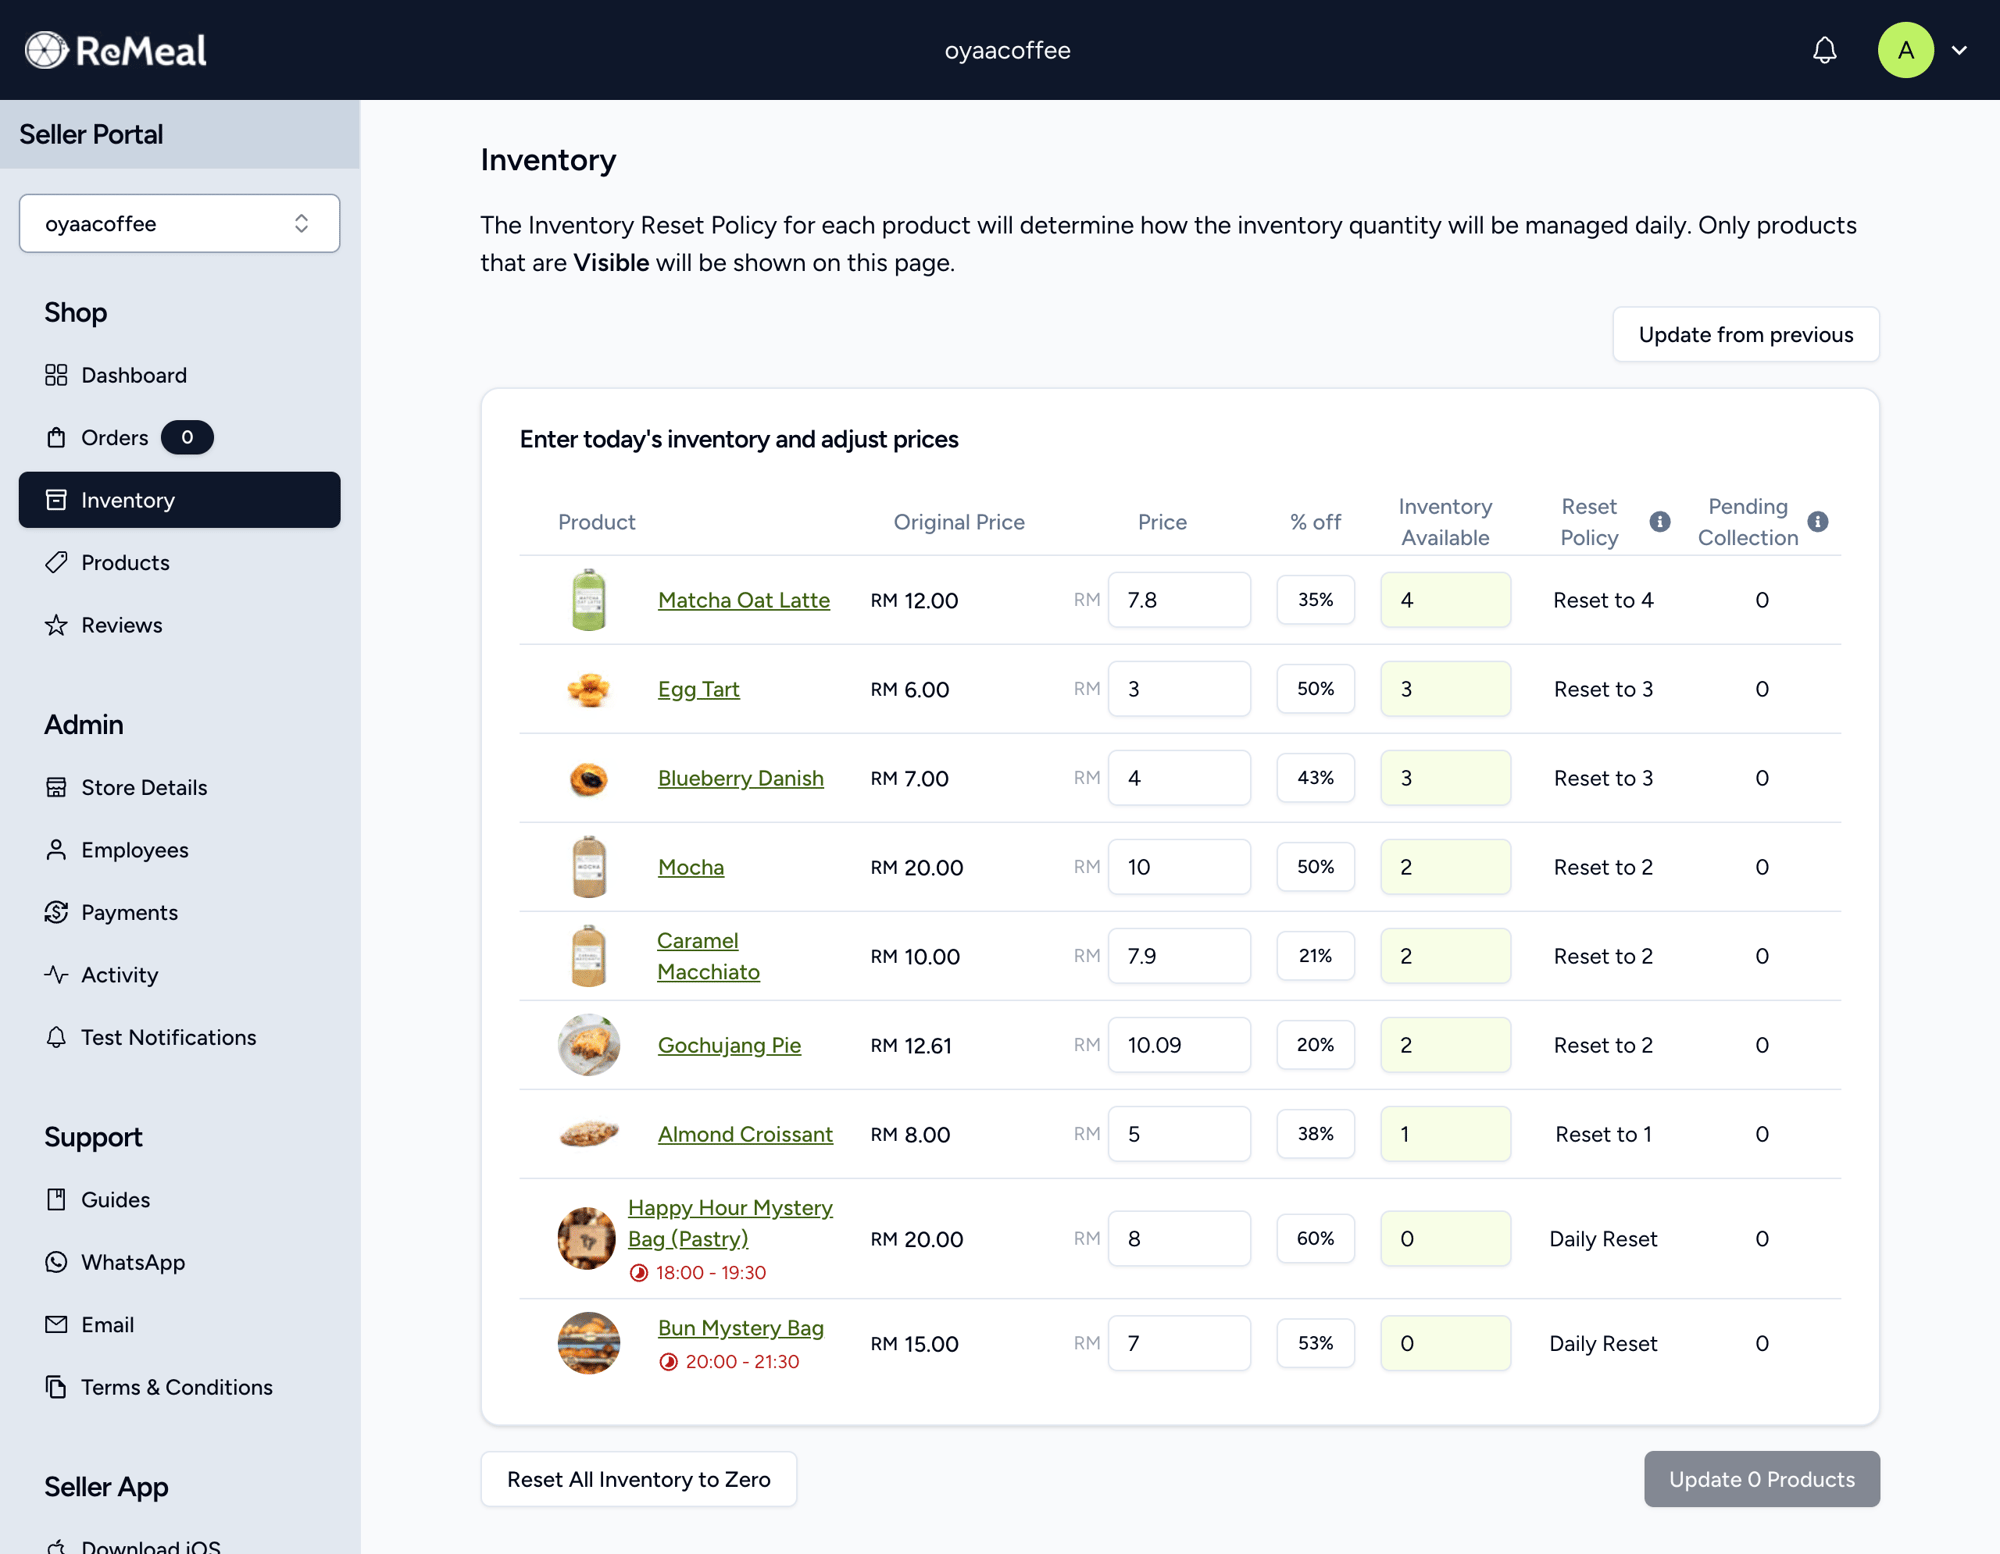
Task: Click the Pending Collection info icon
Action: pyautogui.click(x=1818, y=521)
